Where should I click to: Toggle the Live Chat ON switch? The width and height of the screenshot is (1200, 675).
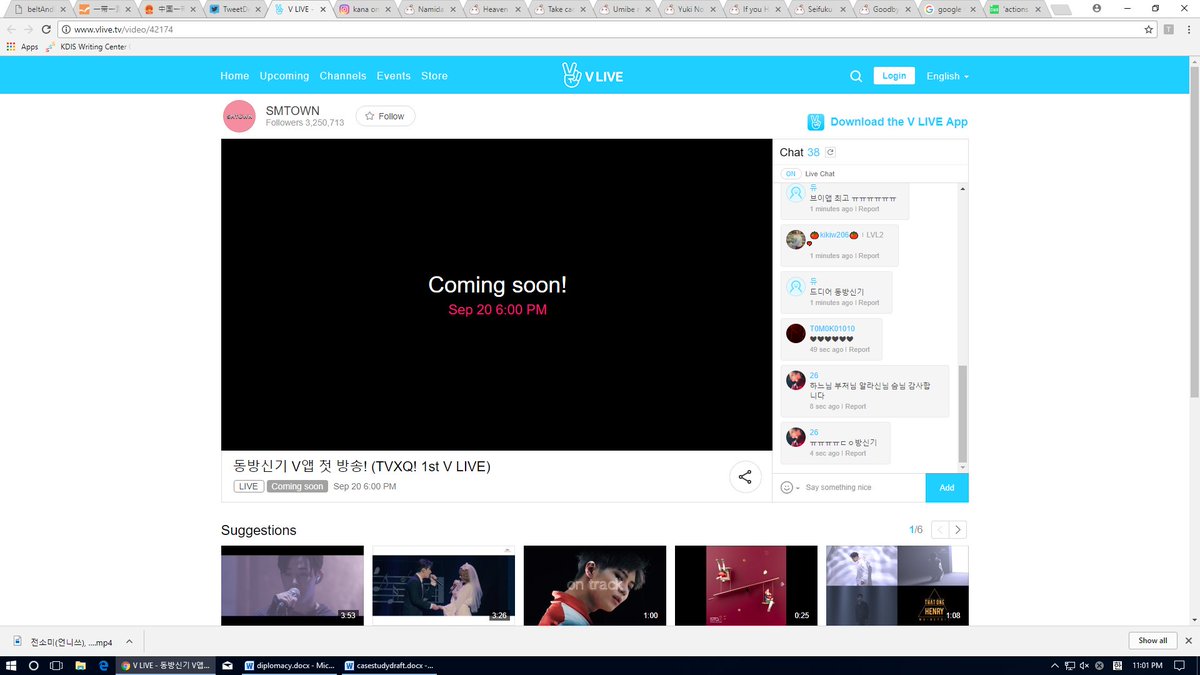(790, 174)
